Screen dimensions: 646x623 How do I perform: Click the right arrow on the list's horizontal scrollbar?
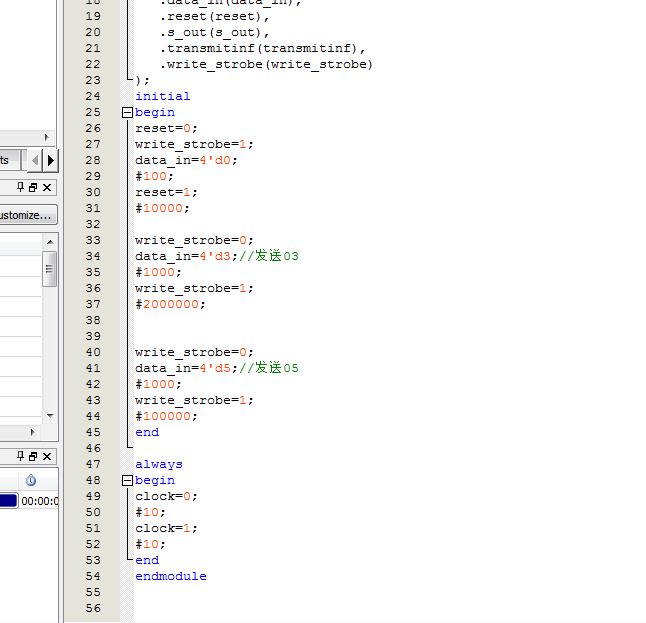46,432
